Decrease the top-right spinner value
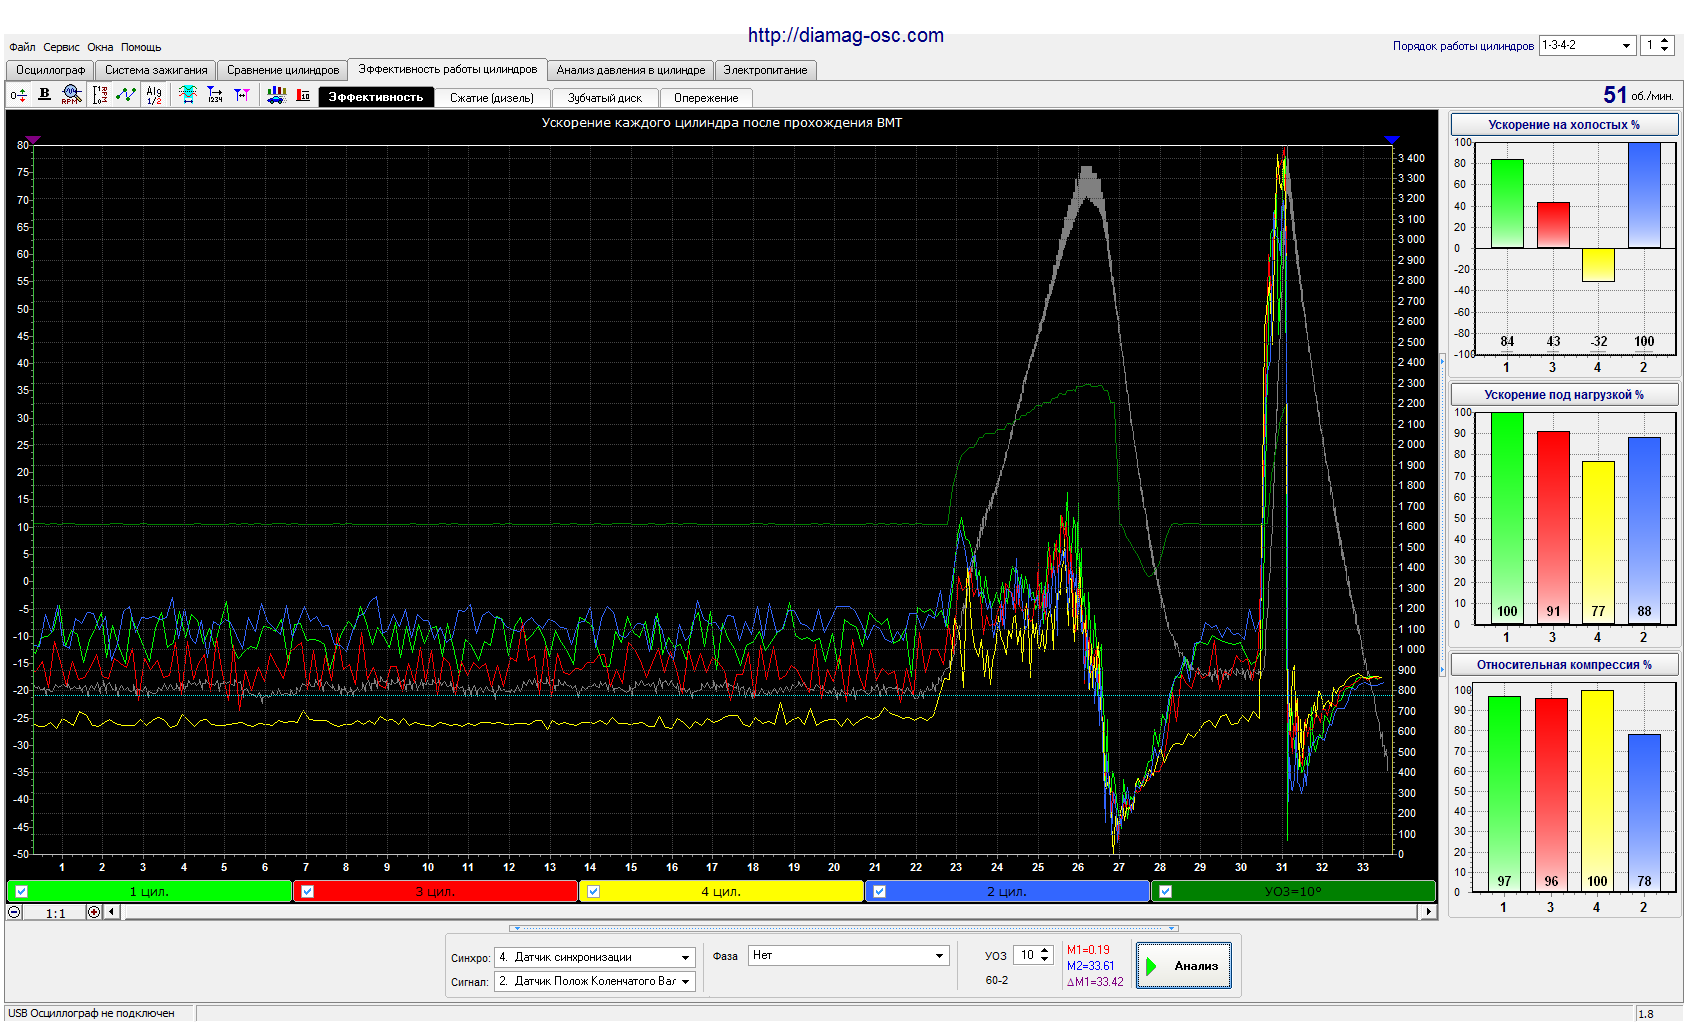This screenshot has width=1696, height=1026. (x=1665, y=51)
